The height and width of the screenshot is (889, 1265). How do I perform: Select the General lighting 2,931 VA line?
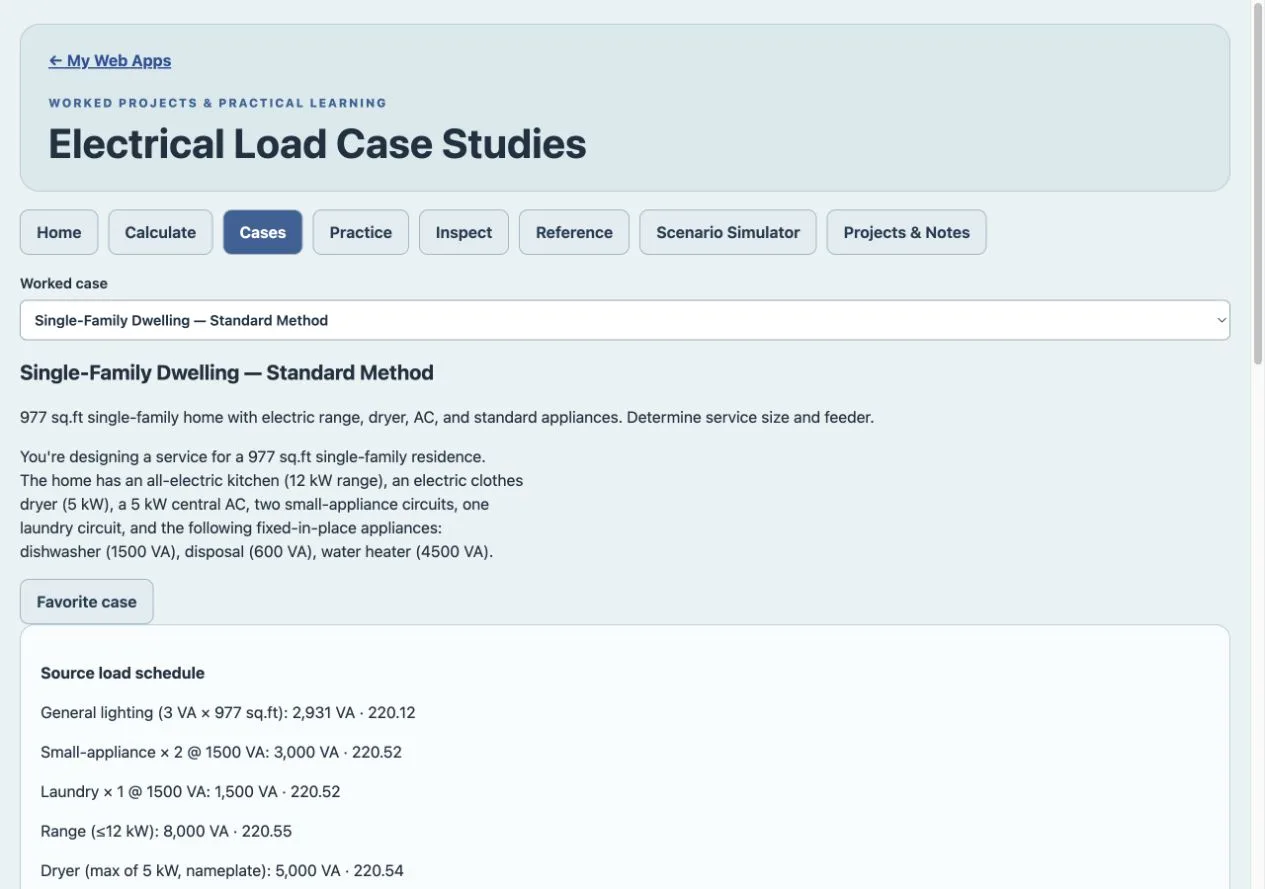(228, 713)
